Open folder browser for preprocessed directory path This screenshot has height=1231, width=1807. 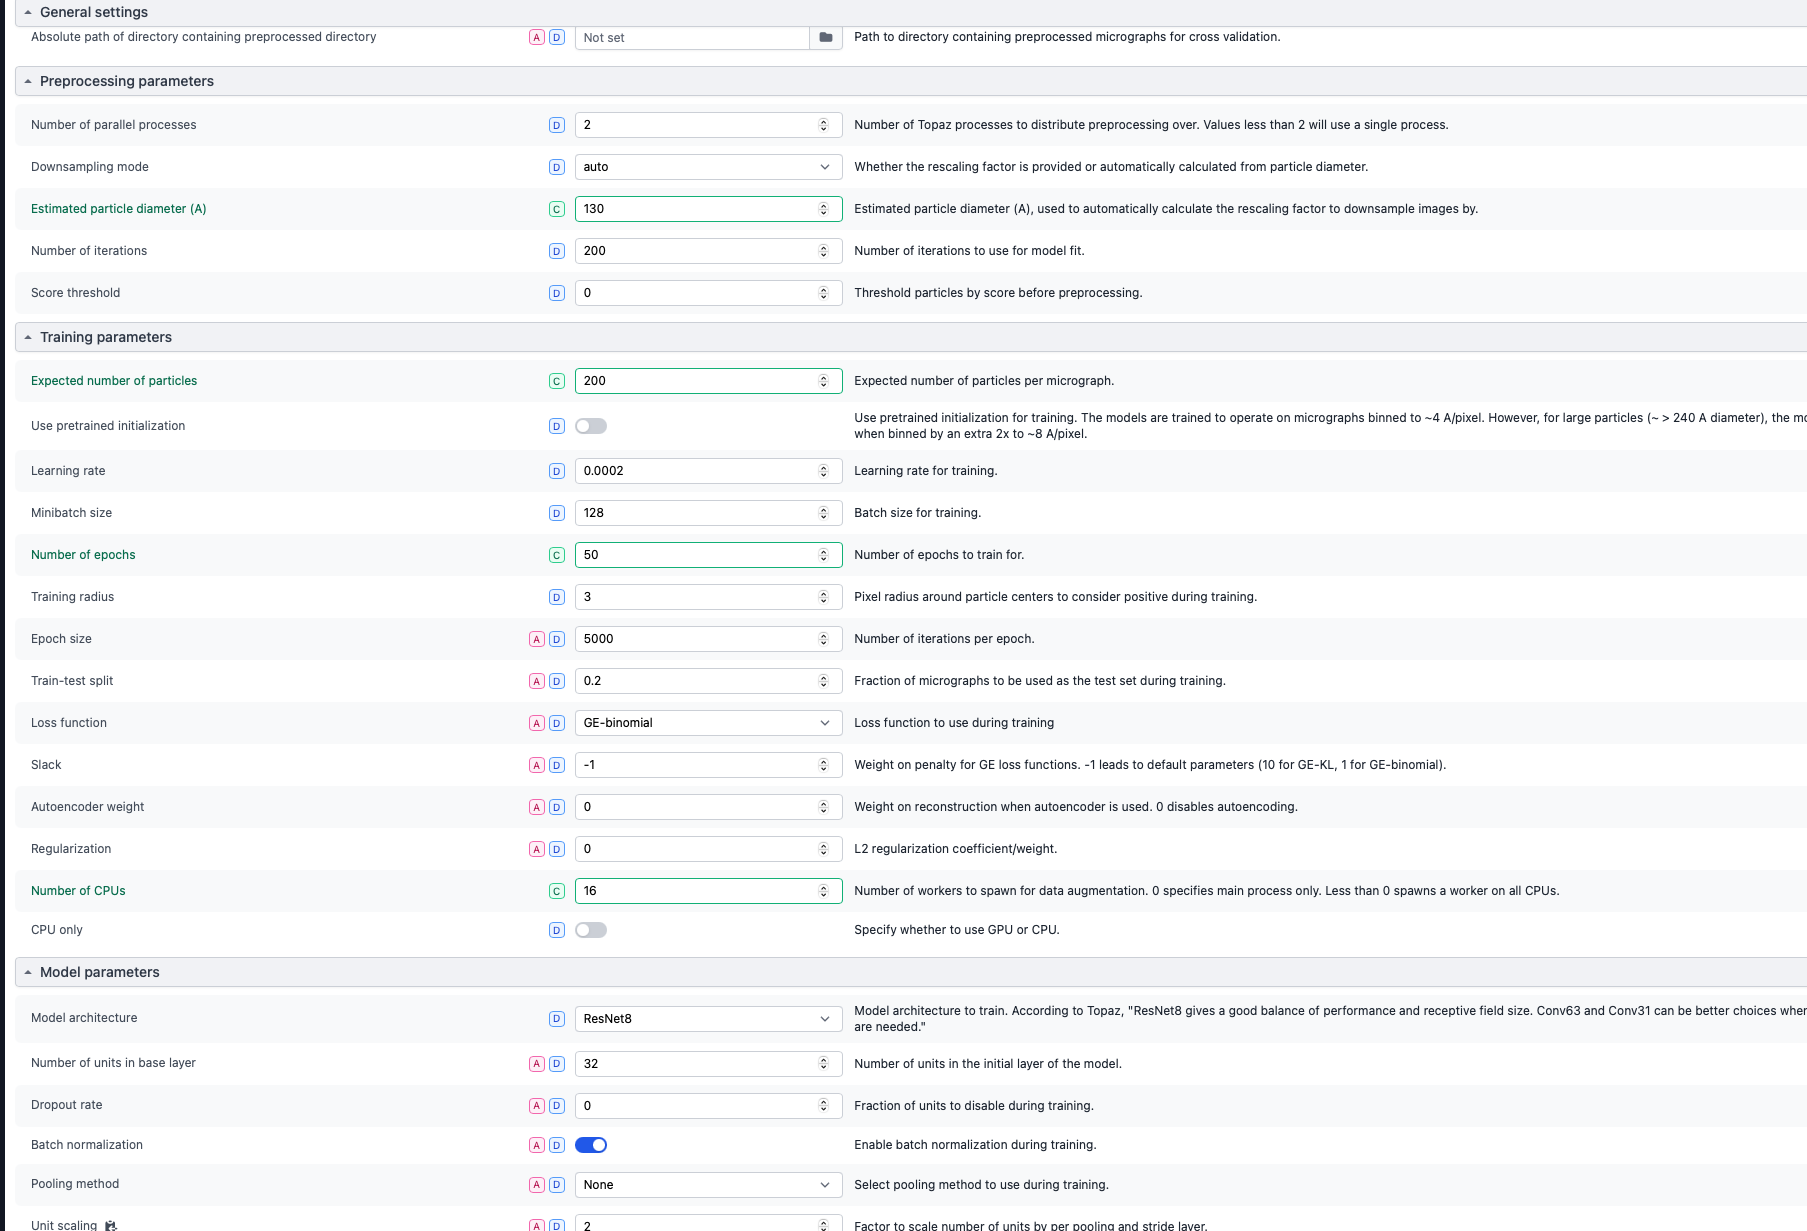[826, 37]
